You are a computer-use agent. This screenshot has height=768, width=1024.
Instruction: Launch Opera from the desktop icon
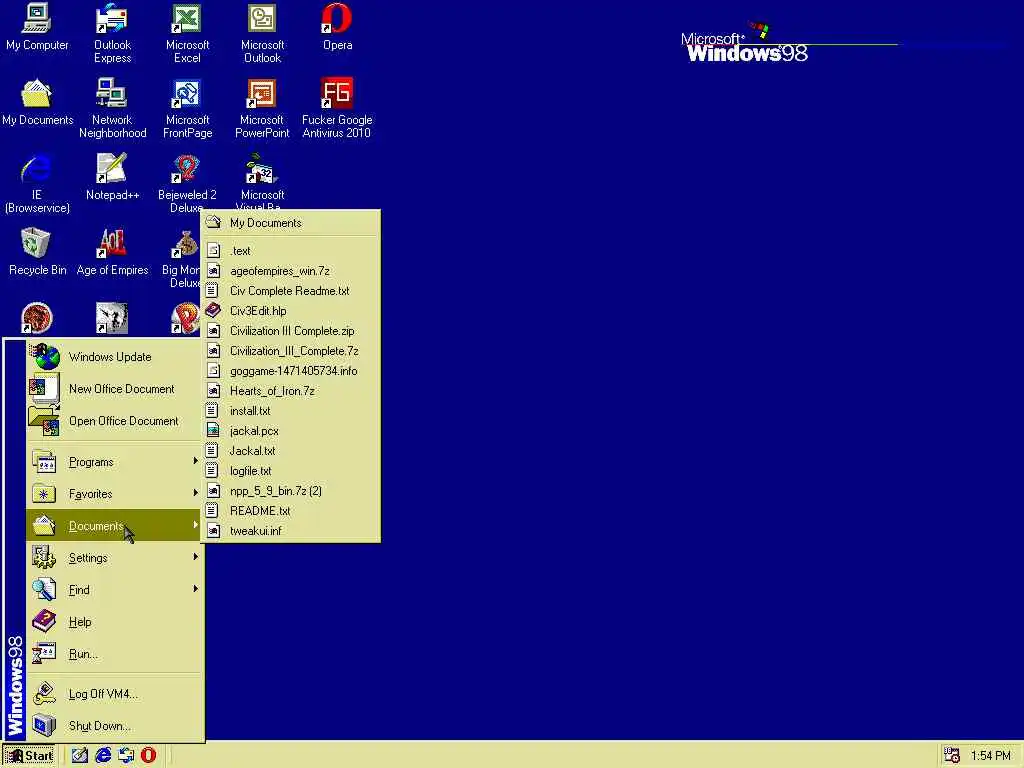337,26
